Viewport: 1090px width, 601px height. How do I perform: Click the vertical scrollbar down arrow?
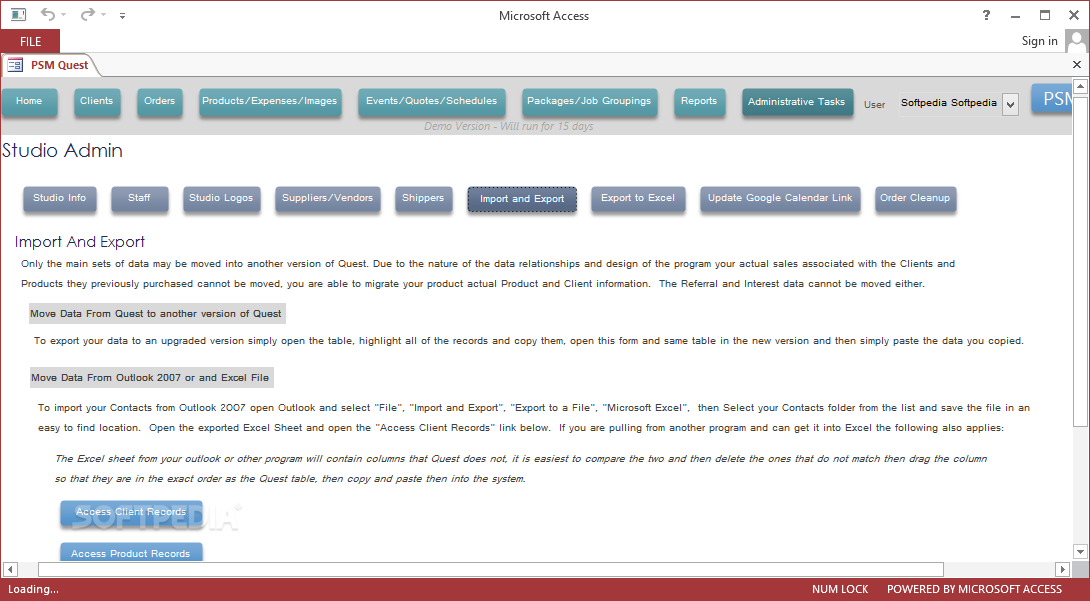[x=1080, y=552]
